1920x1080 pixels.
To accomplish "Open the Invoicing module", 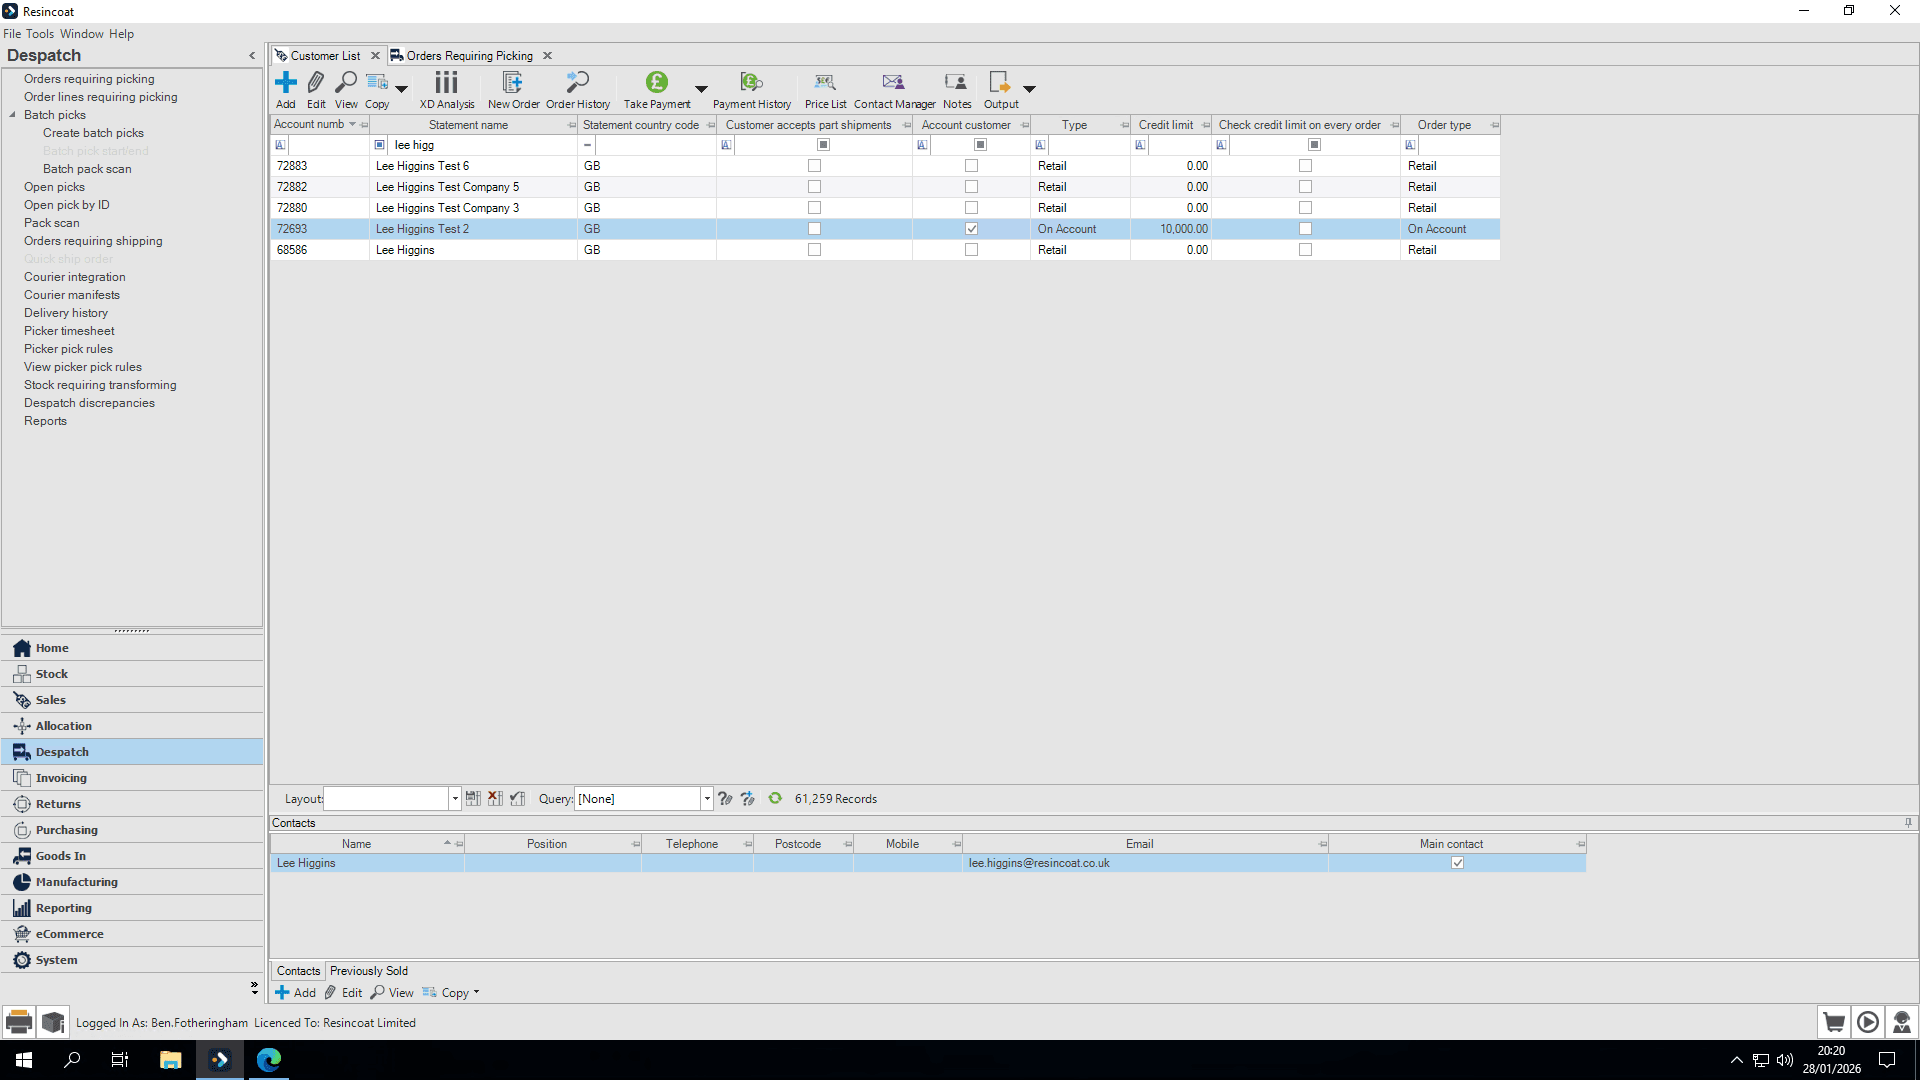I will 132,778.
